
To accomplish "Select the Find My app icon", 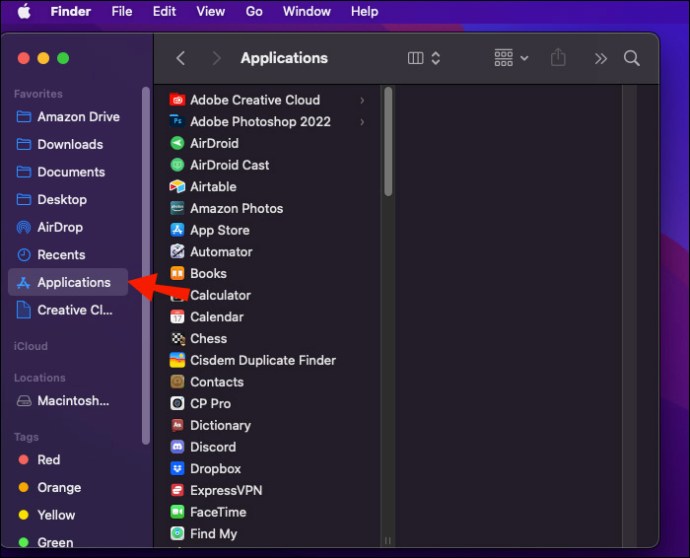I will click(177, 533).
